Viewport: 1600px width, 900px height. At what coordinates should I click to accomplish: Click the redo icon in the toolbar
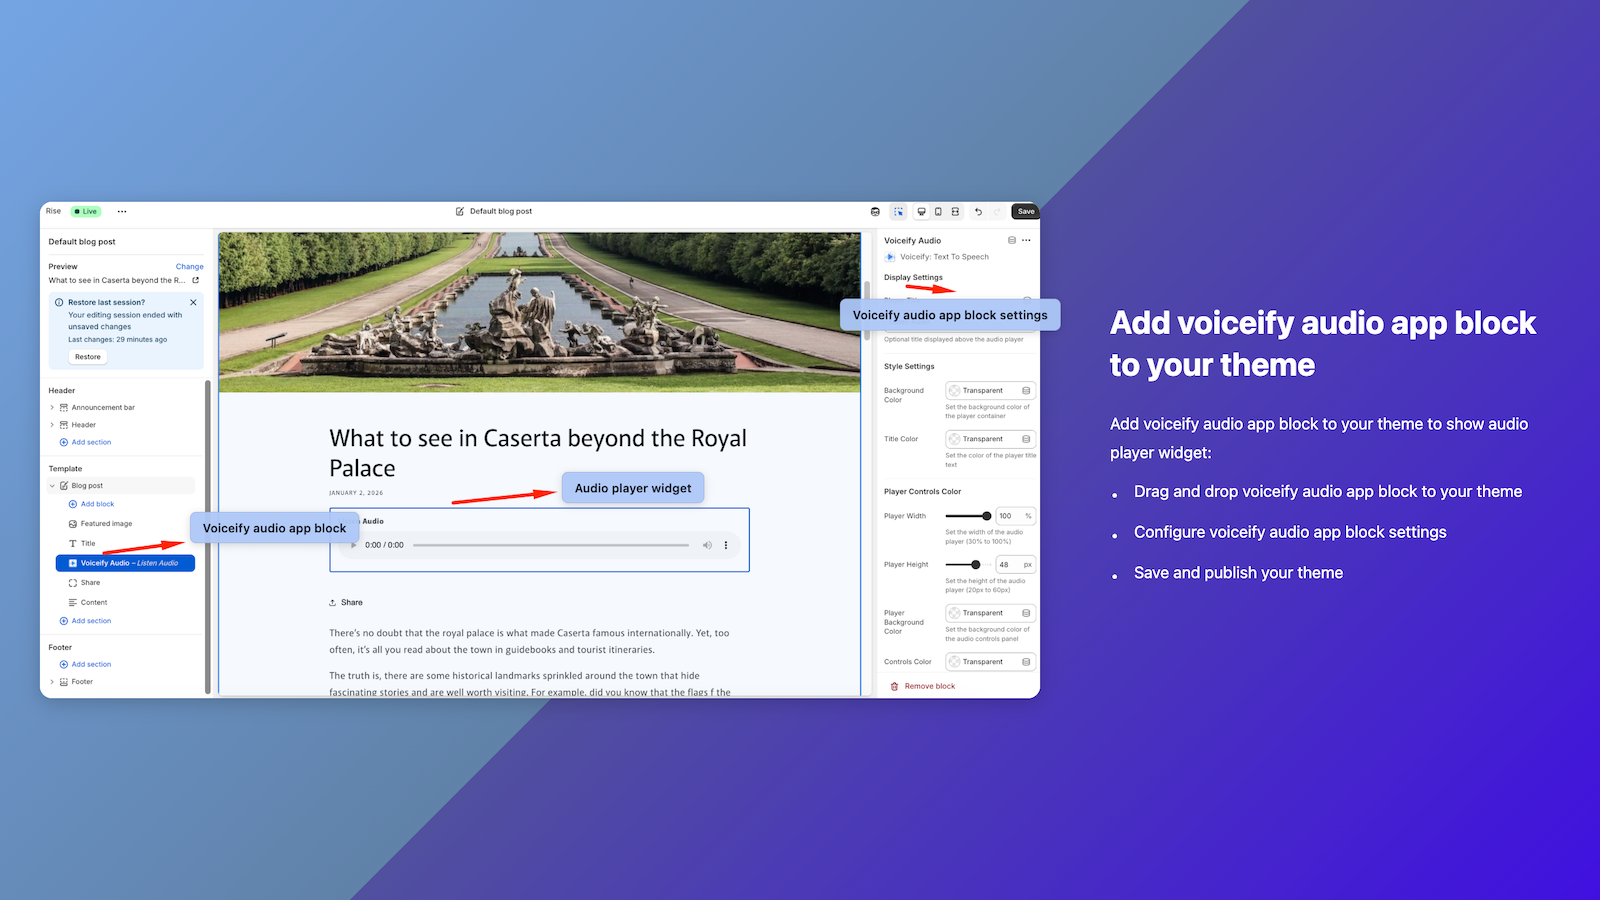click(x=996, y=211)
